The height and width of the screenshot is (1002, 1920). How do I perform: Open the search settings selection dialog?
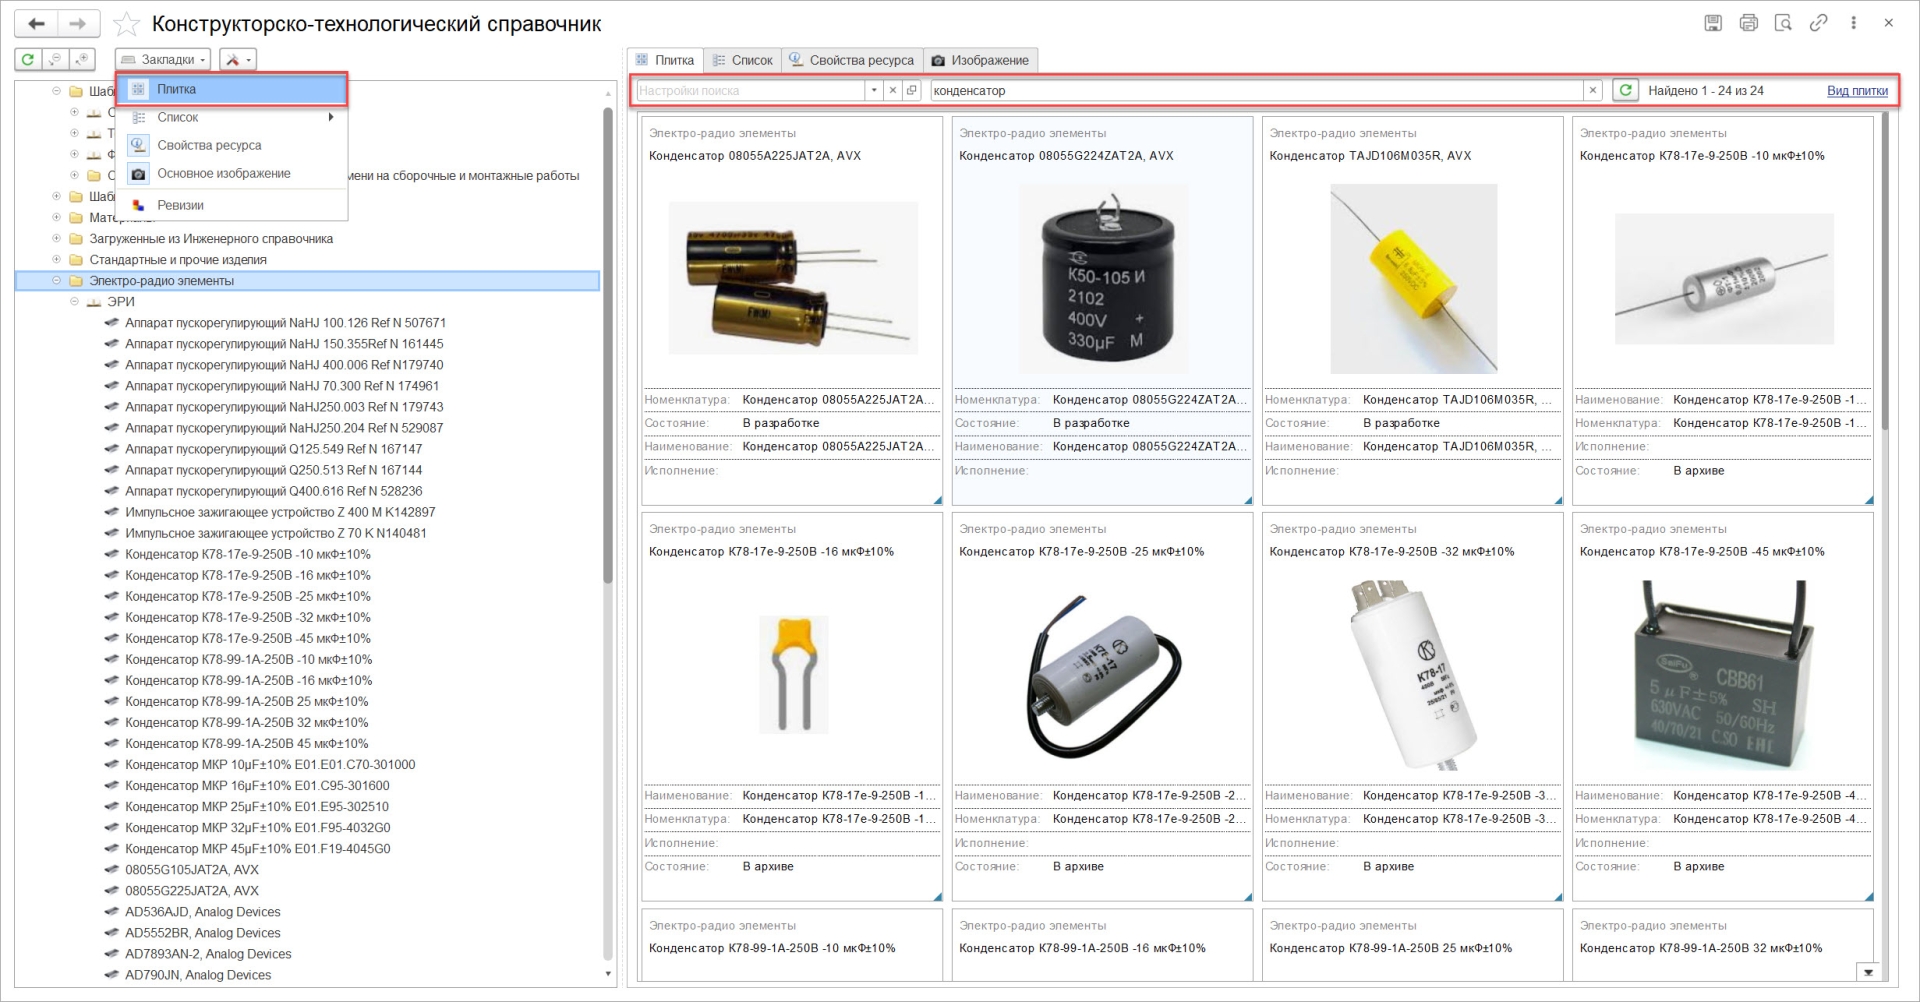(x=912, y=90)
